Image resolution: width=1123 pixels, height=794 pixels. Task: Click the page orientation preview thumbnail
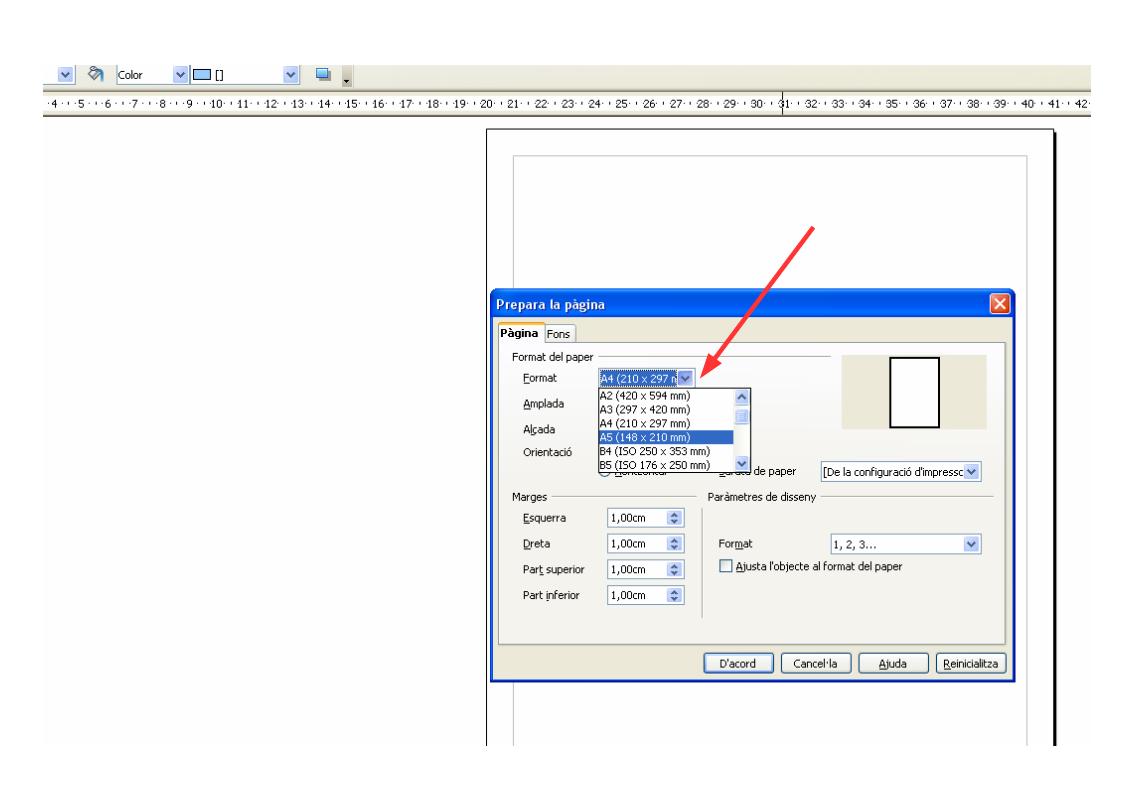click(x=915, y=392)
